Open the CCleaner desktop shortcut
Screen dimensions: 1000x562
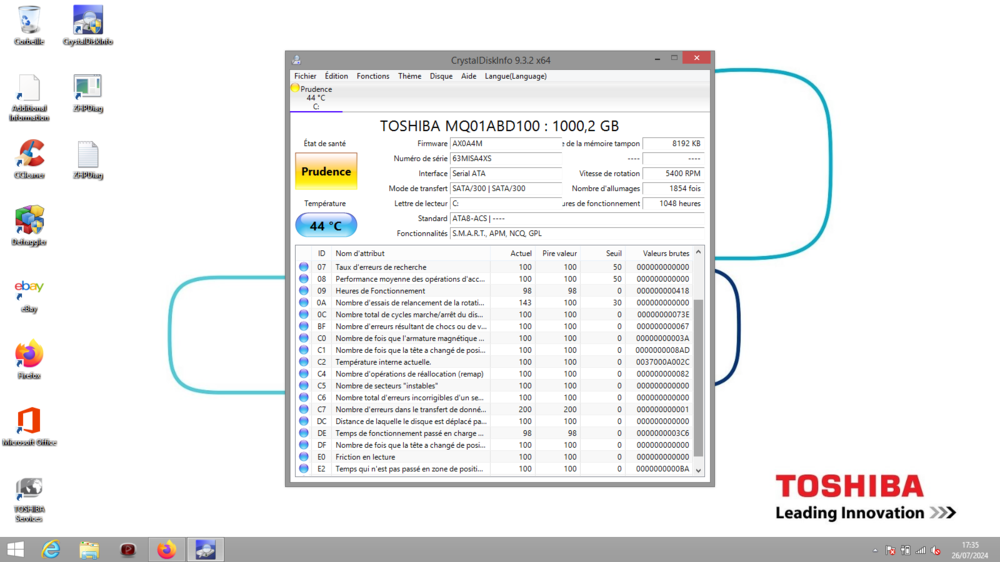click(x=30, y=155)
